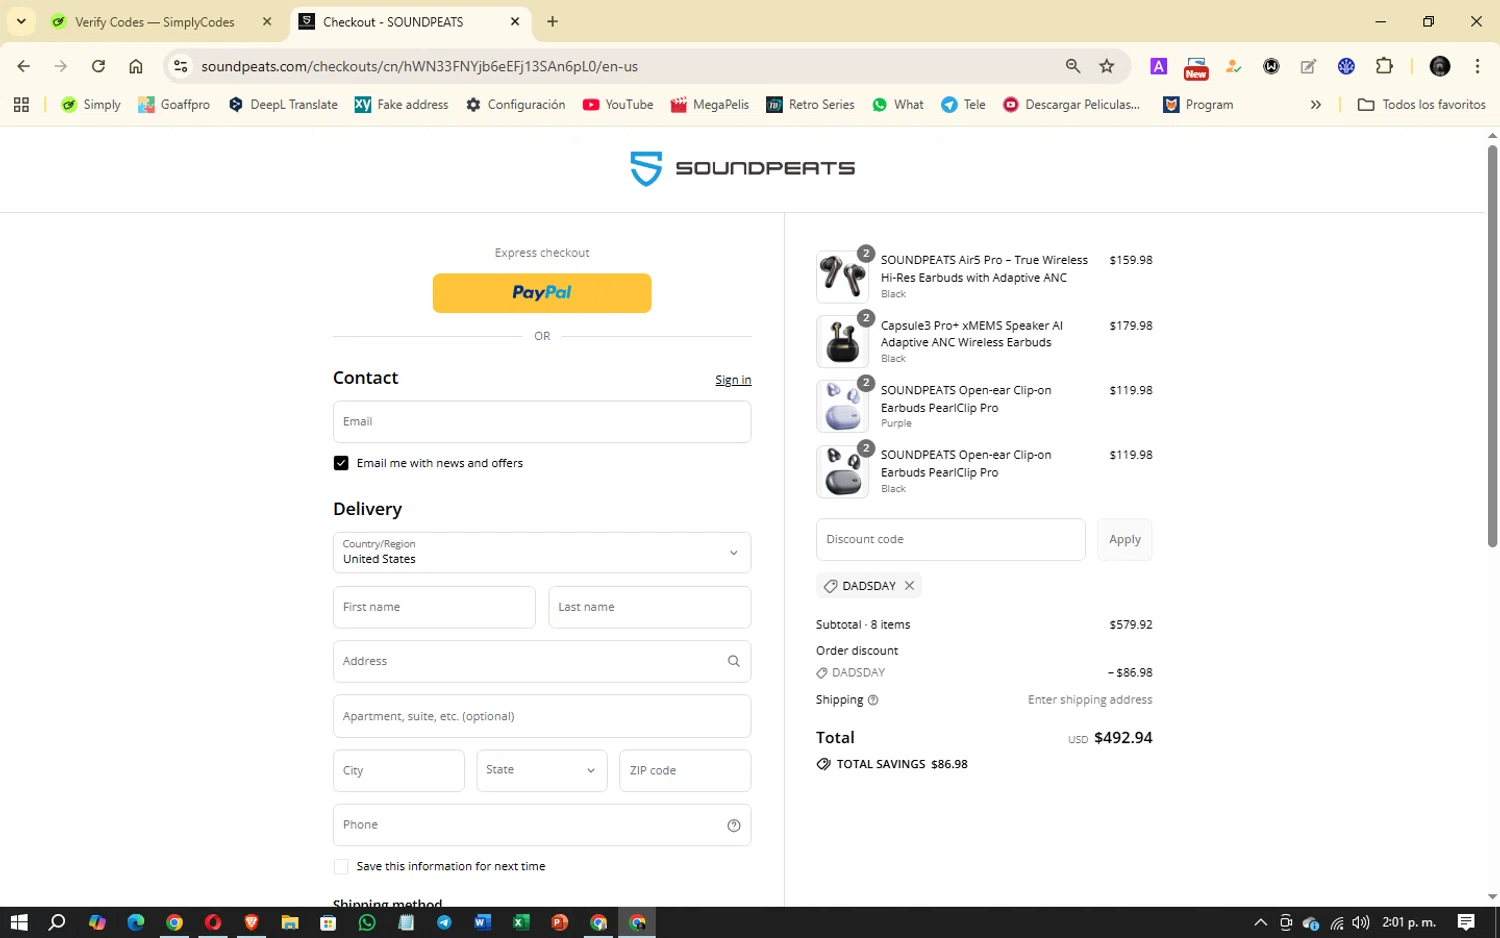The image size is (1500, 938).
Task: Expand the Country/Region dropdown
Action: click(541, 552)
